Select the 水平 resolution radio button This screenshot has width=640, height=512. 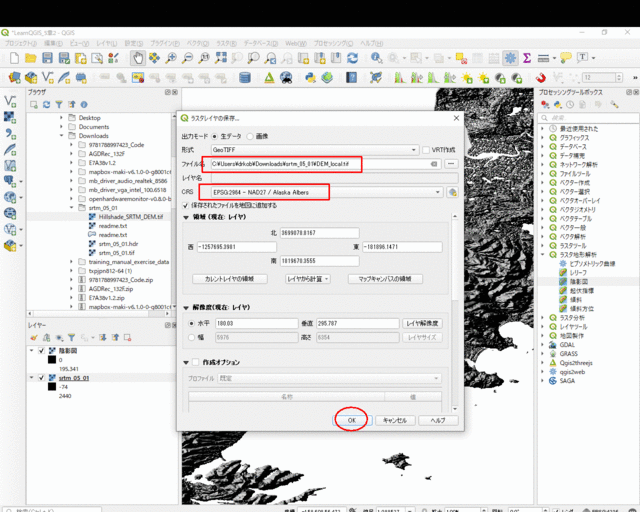coord(191,323)
